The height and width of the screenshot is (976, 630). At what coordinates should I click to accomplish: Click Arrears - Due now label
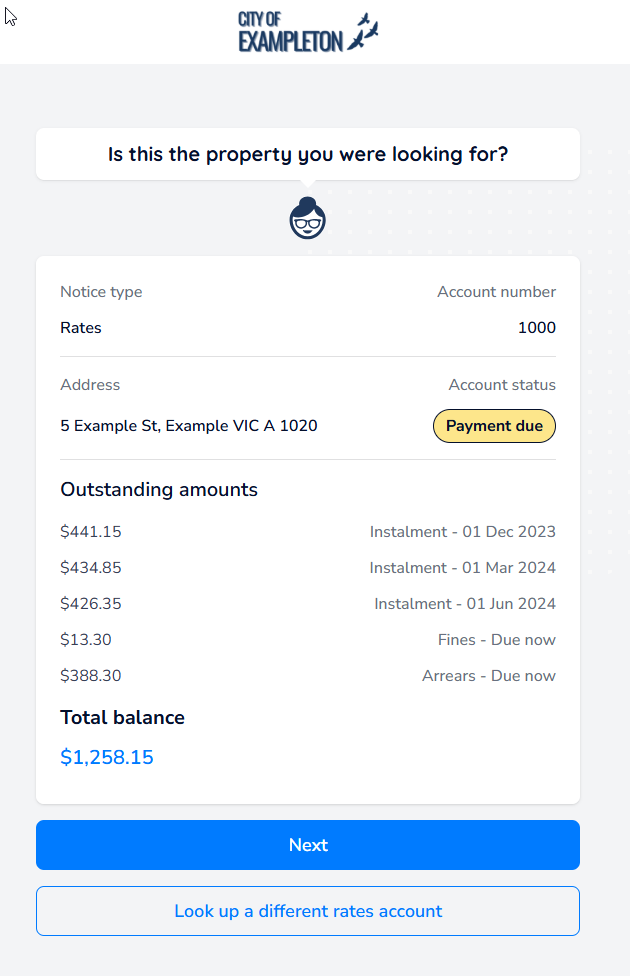(x=488, y=676)
